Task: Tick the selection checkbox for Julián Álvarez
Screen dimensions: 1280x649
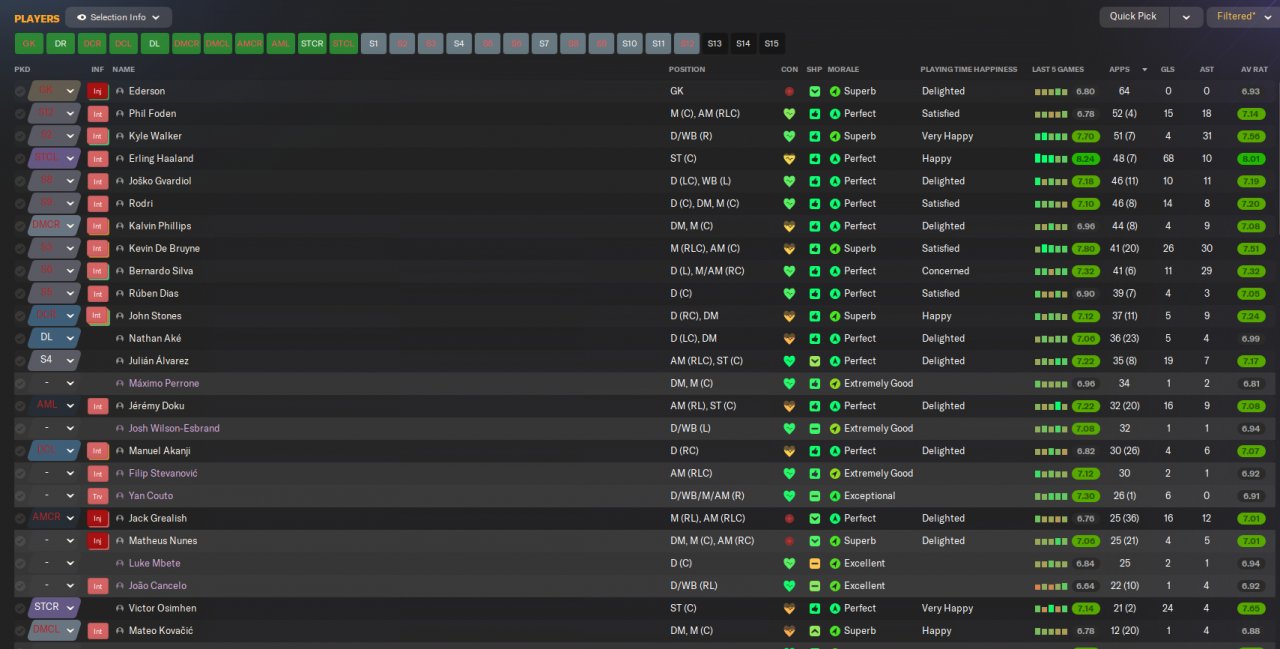Action: 20,361
